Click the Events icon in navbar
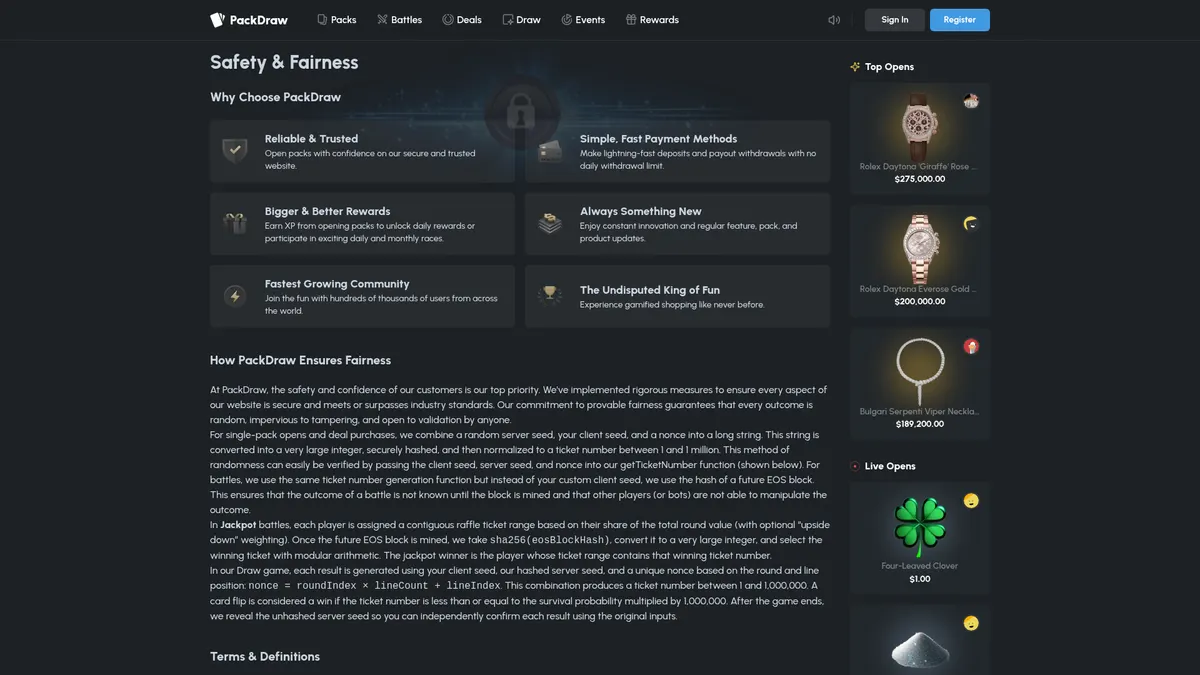The width and height of the screenshot is (1200, 675). (567, 20)
